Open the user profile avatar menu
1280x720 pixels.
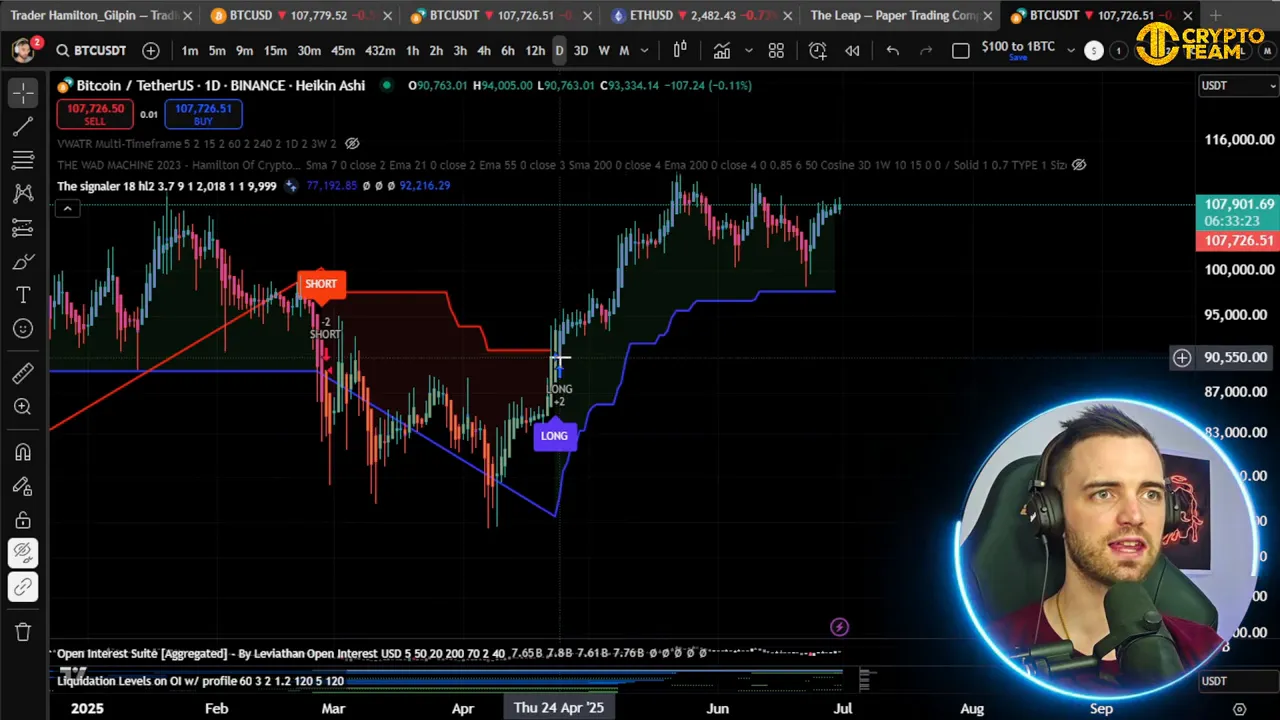tap(22, 51)
